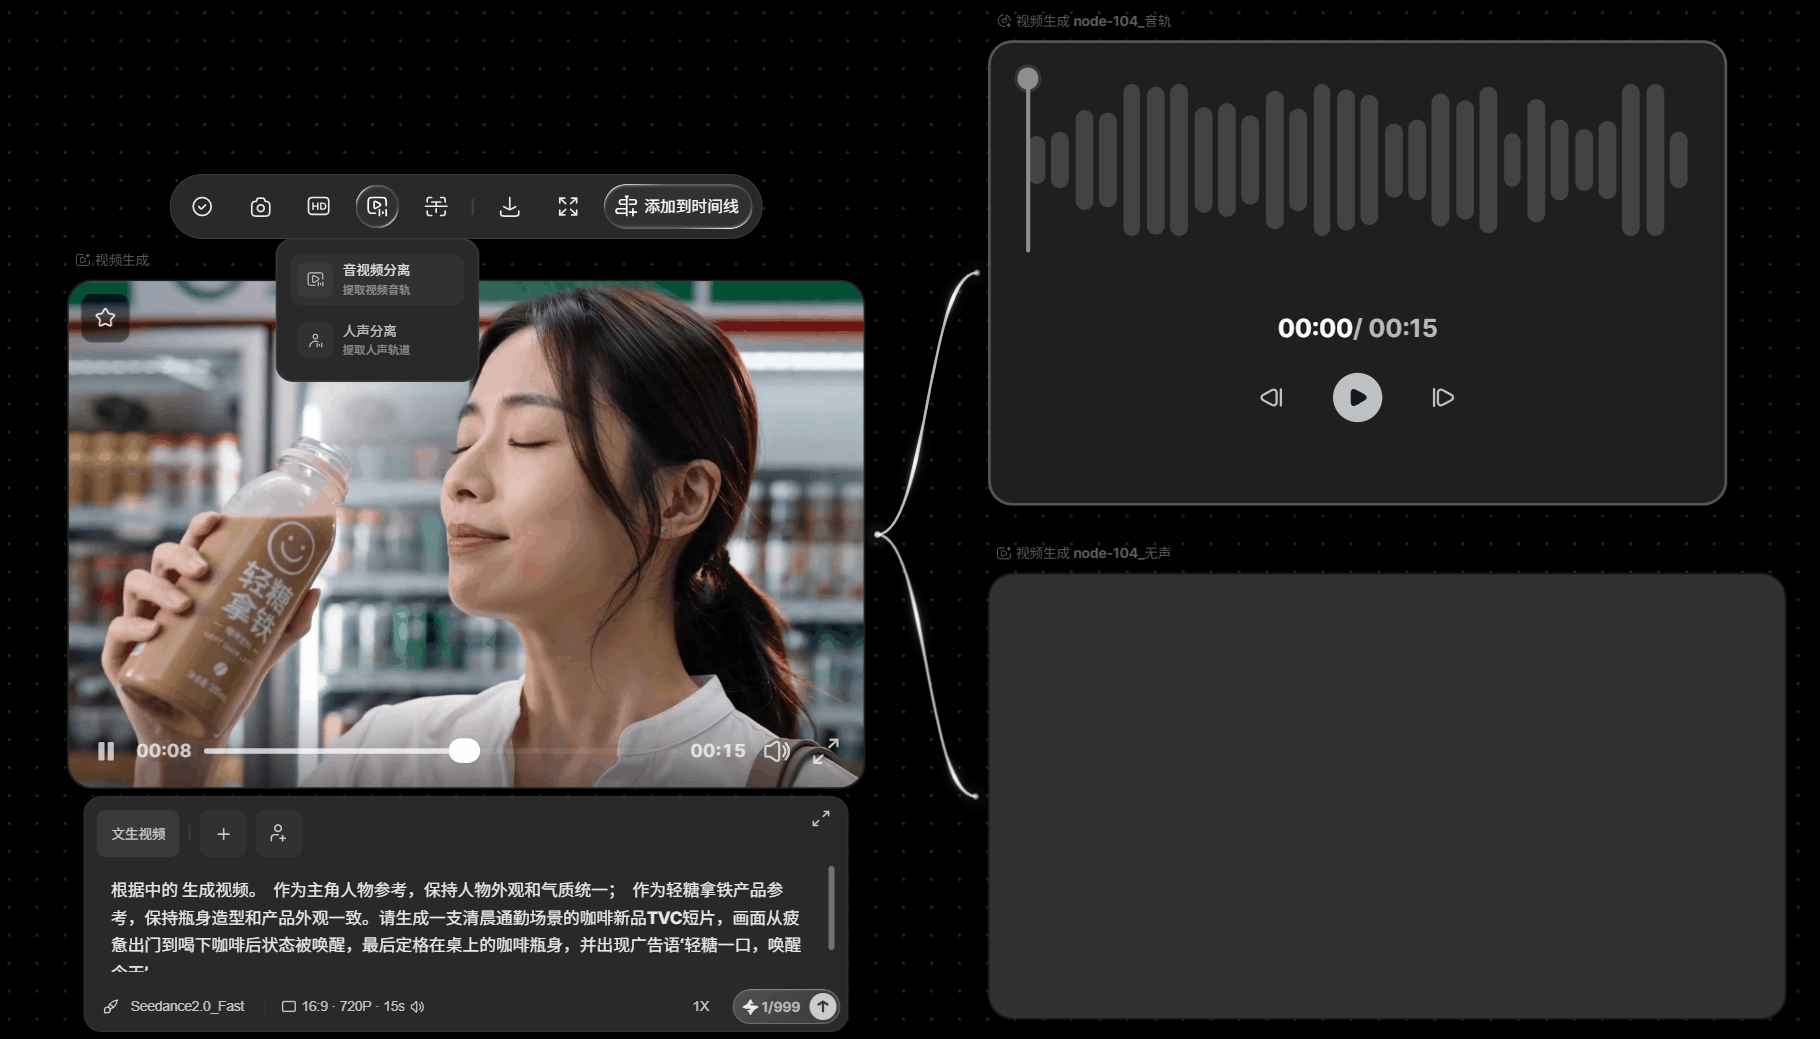Viewport: 1820px width, 1039px height.
Task: Click the audio waveform playhead handle
Action: (x=1028, y=78)
